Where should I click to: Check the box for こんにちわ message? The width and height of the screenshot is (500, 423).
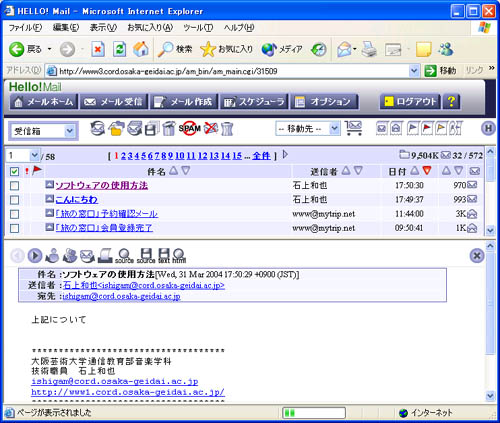(14, 200)
